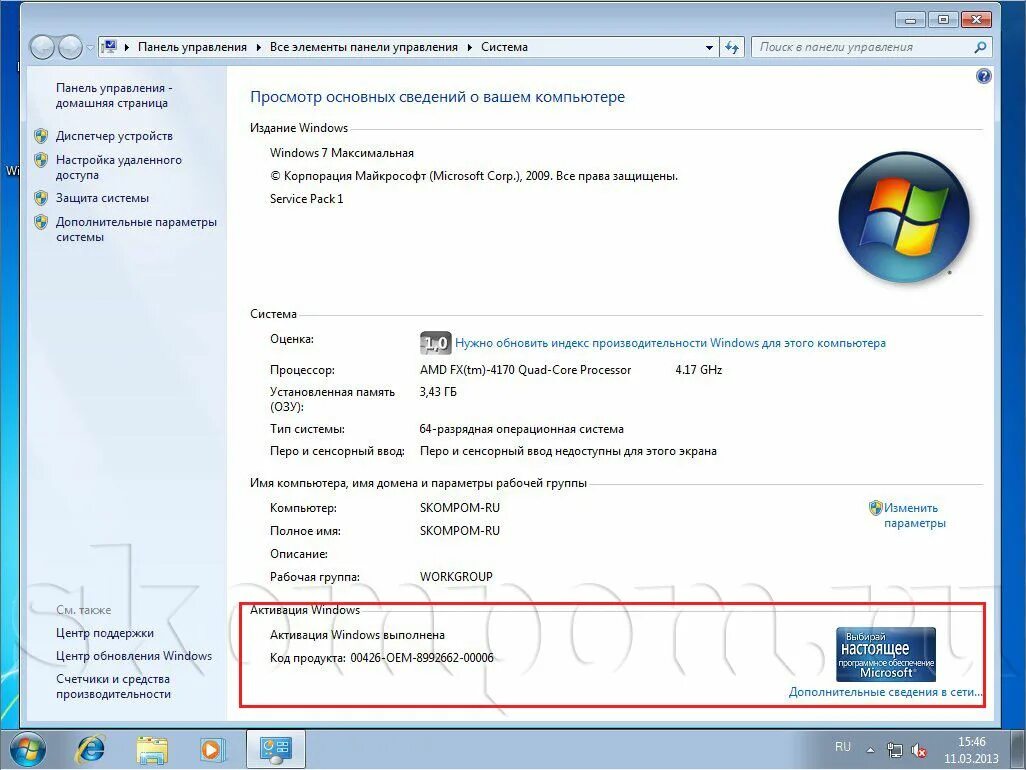Viewport: 1026px width, 770px height.
Task: Open Счетчики и средства производительности
Action: point(113,686)
